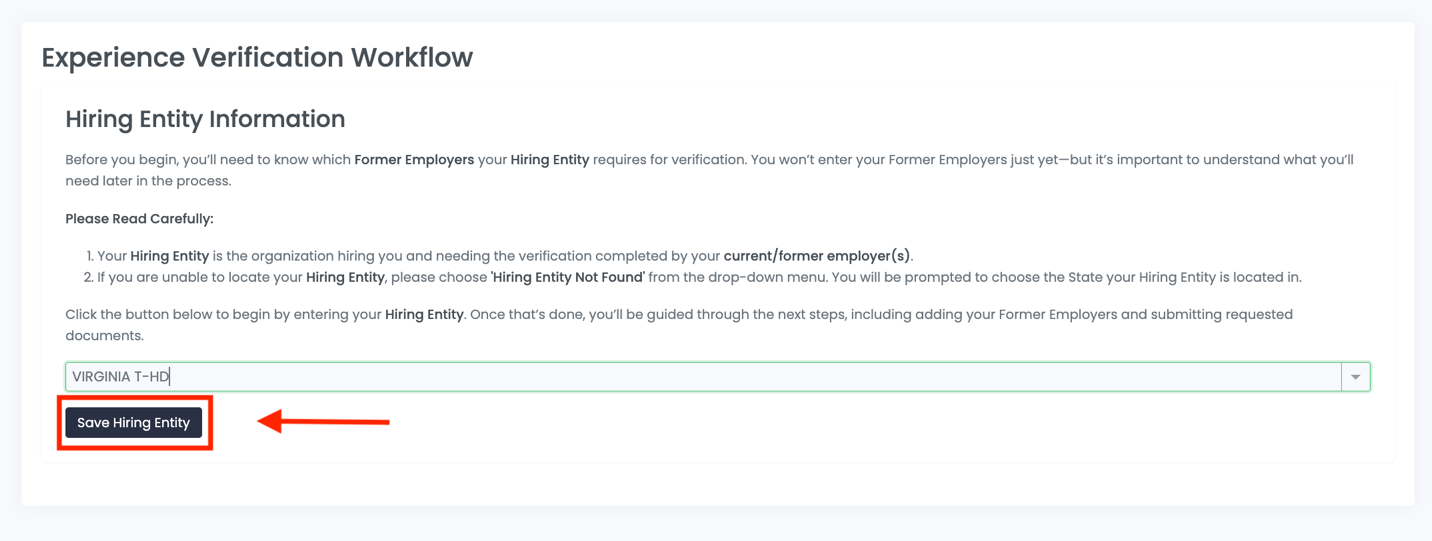1432x541 pixels.
Task: Click the Please Read Carefully label
Action: (x=139, y=219)
